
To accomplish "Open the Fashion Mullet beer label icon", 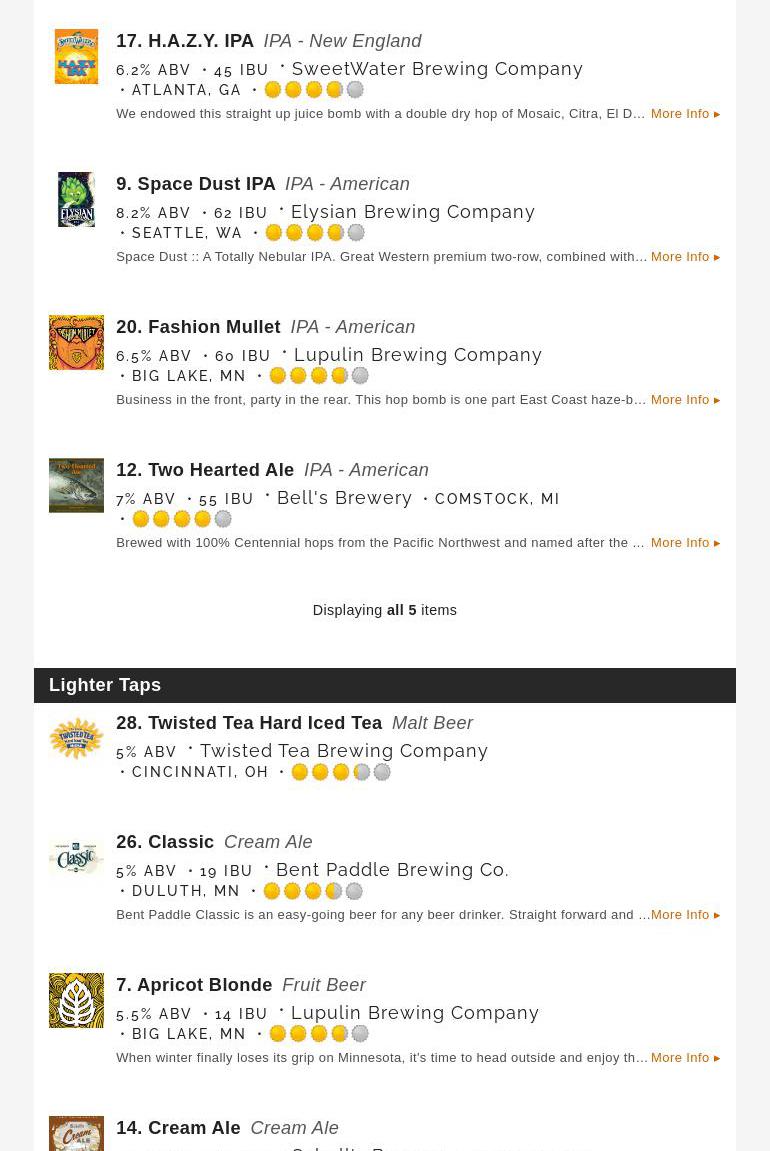I will coord(76,343).
